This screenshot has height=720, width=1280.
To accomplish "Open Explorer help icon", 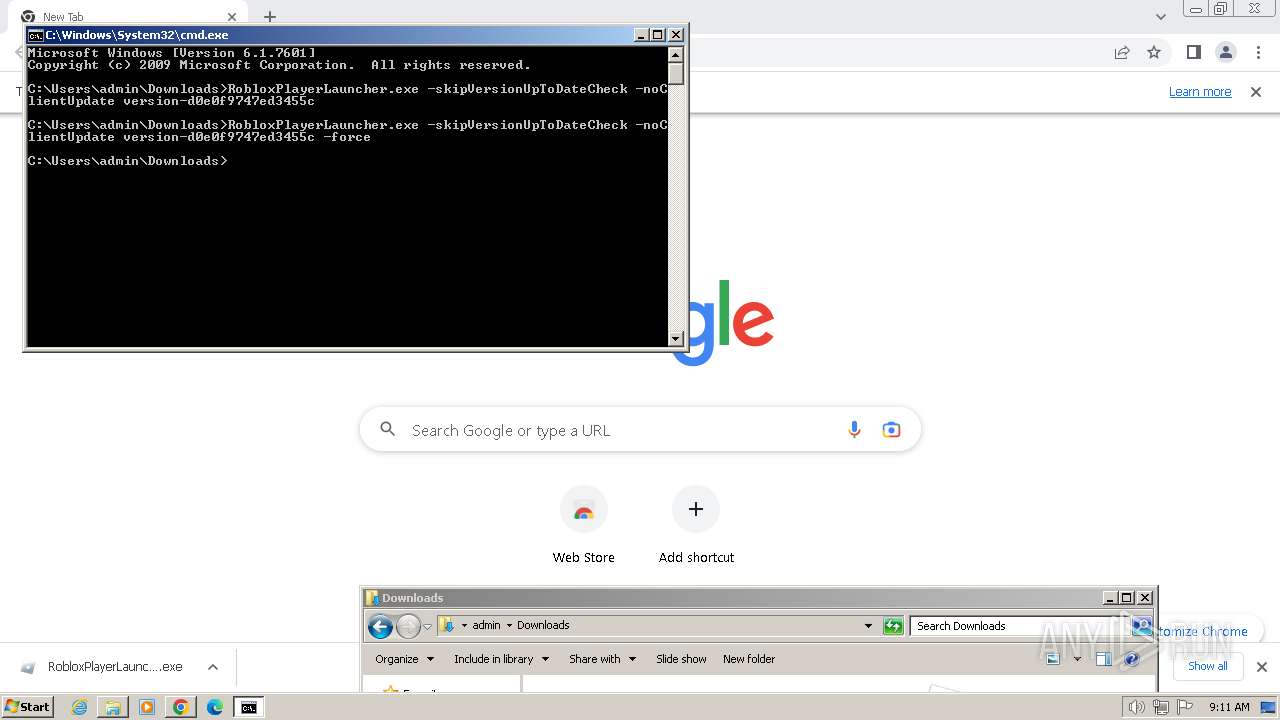I will pos(1131,659).
